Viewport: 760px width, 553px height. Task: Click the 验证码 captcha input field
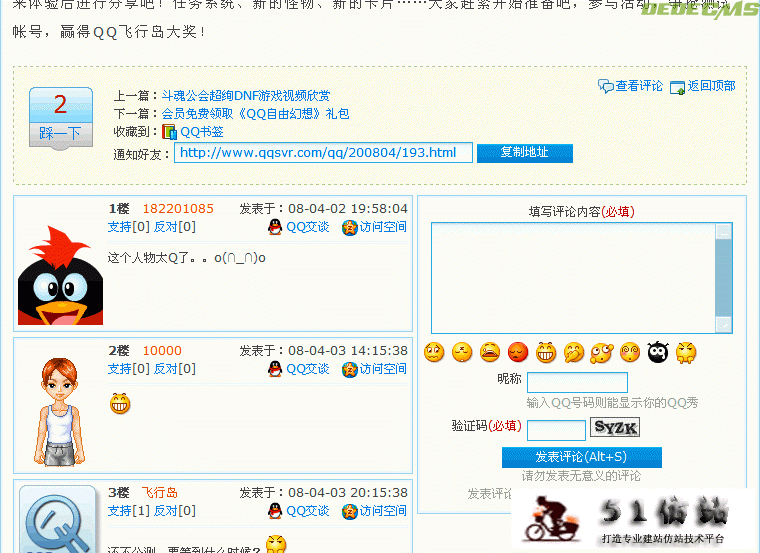[556, 430]
